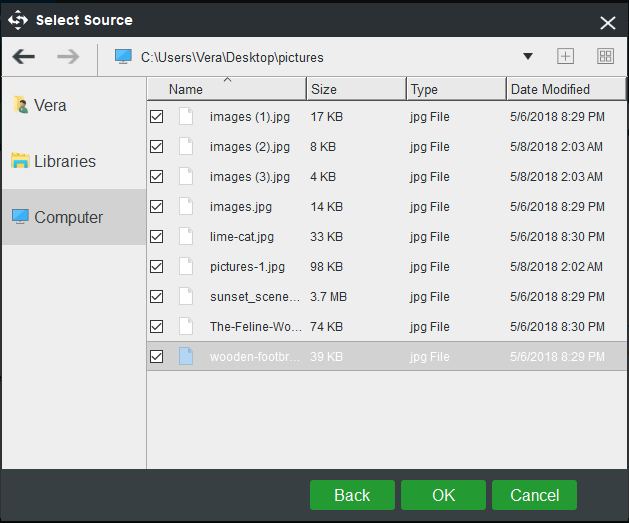The image size is (629, 523).
Task: Click the green Back button
Action: coord(352,495)
